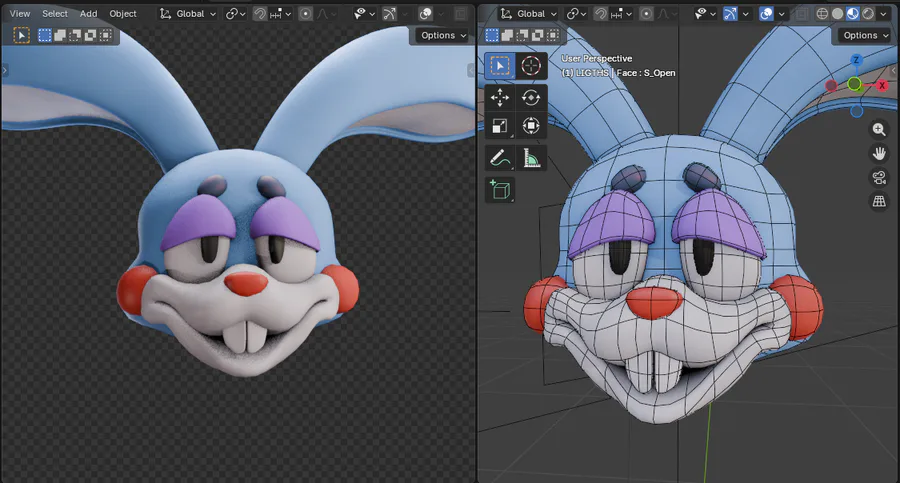Open Global orientation dropdown in left viewport
Screen dimensions: 900x483
click(x=189, y=14)
